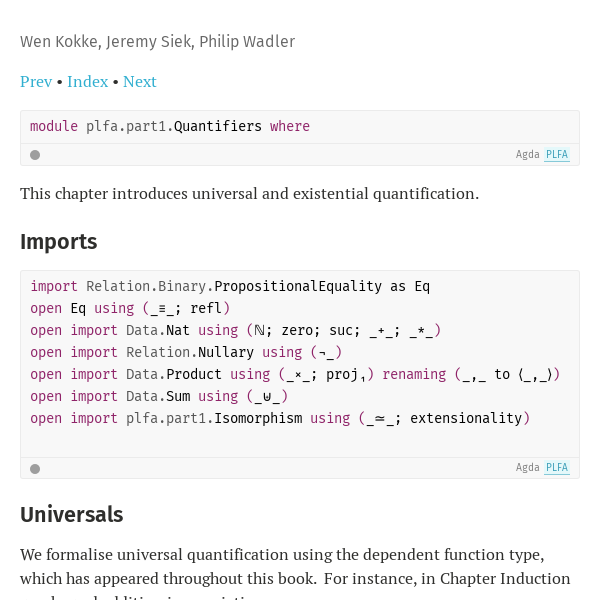Open the Prev chapter link

pos(36,82)
